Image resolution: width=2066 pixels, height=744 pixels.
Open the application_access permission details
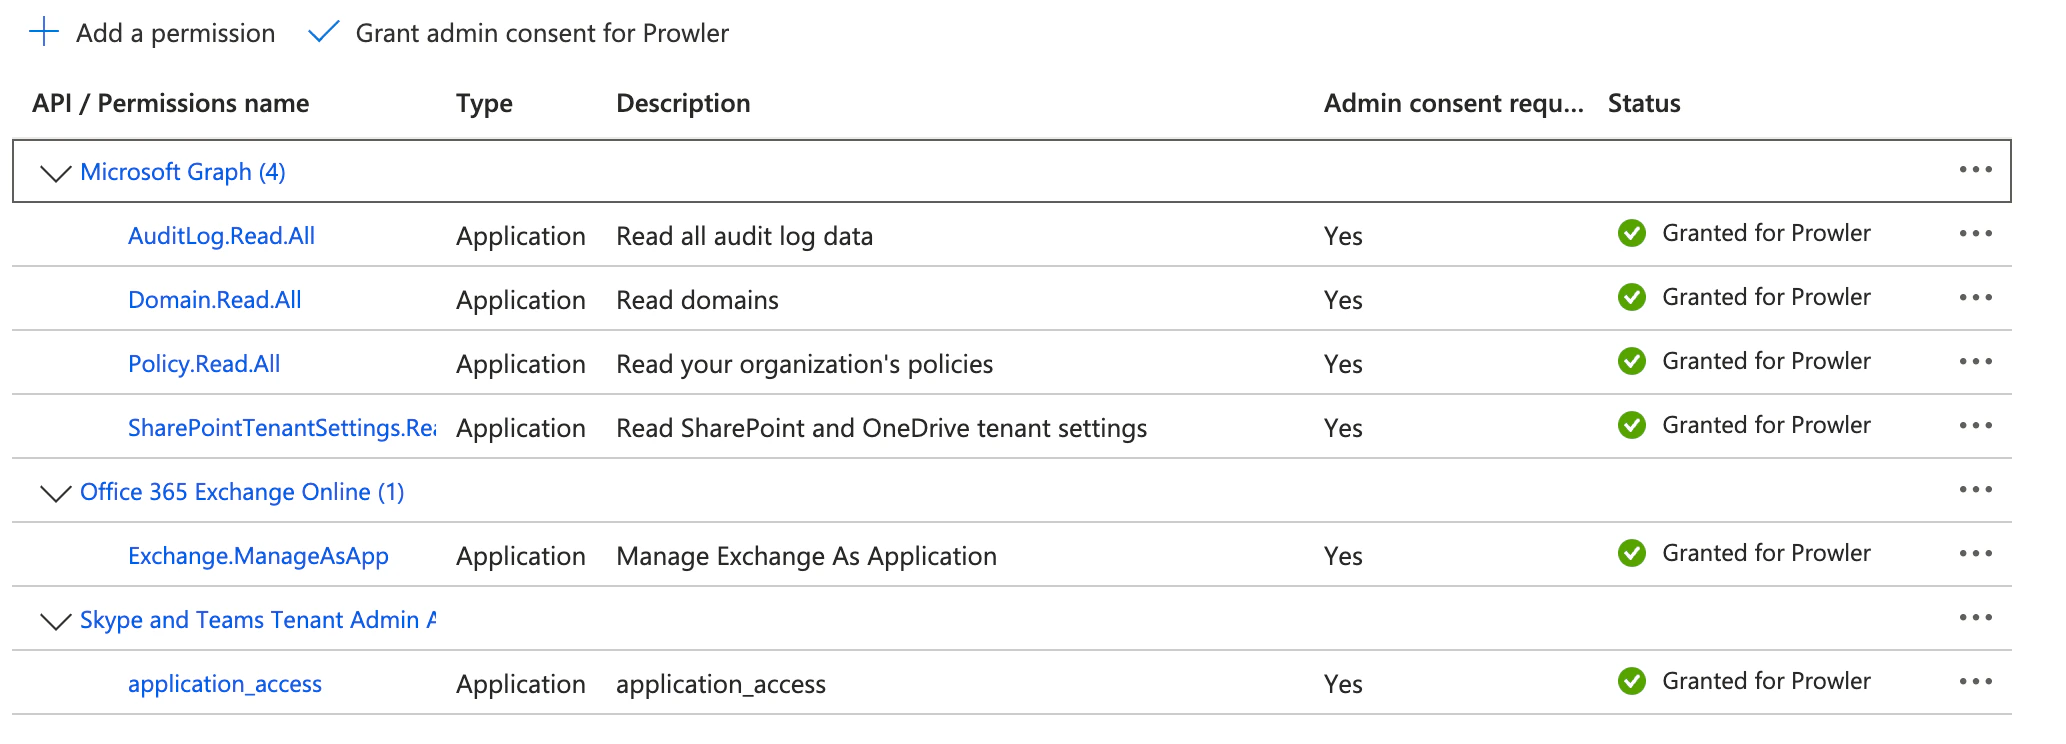(x=224, y=684)
